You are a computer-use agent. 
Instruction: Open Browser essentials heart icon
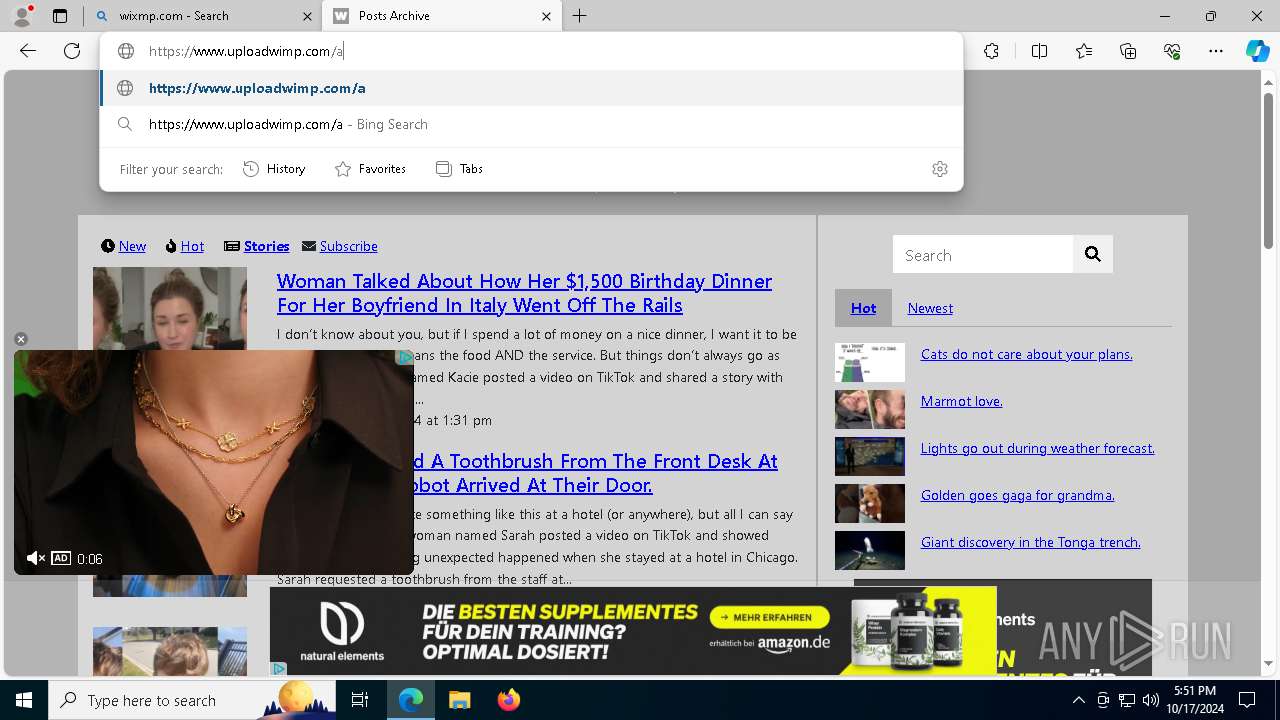coord(1172,51)
